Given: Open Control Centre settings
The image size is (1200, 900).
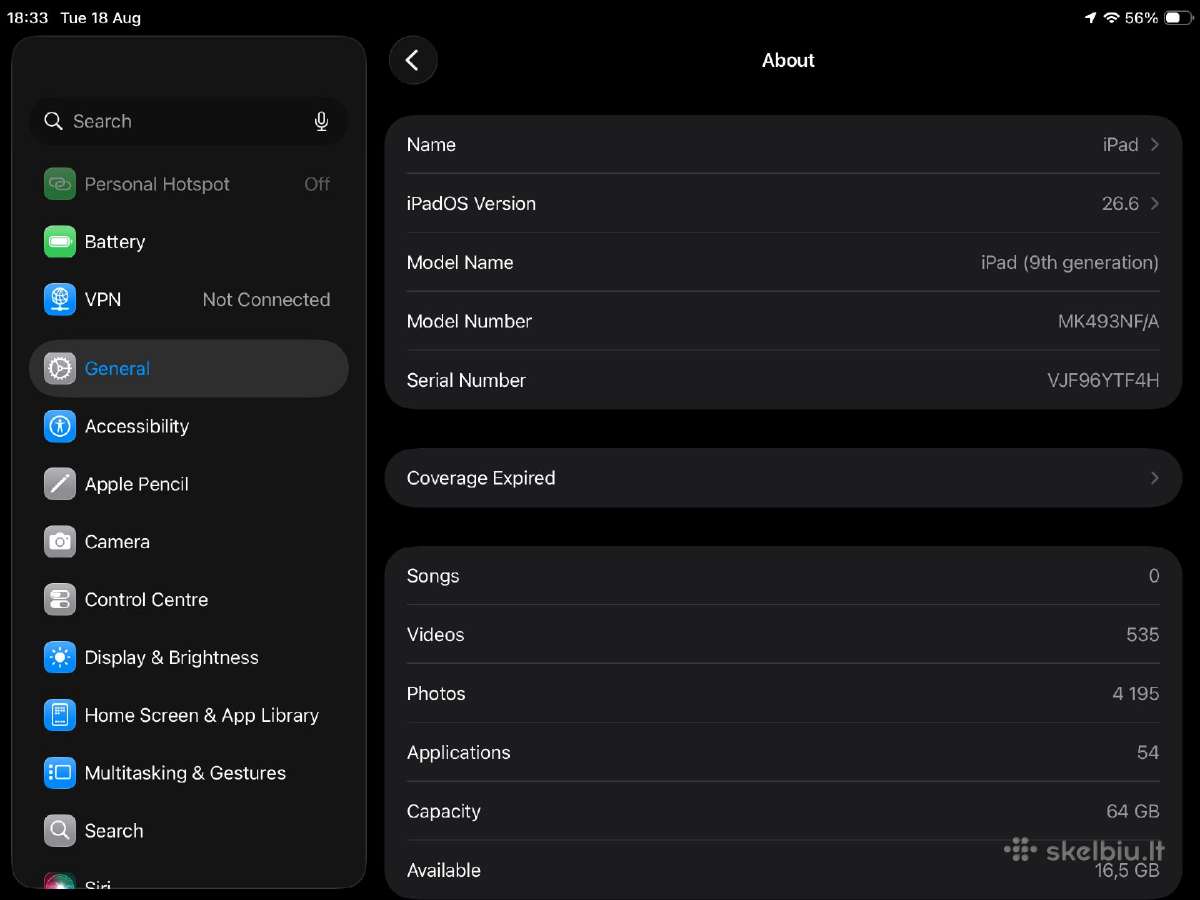Looking at the screenshot, I should coord(189,600).
